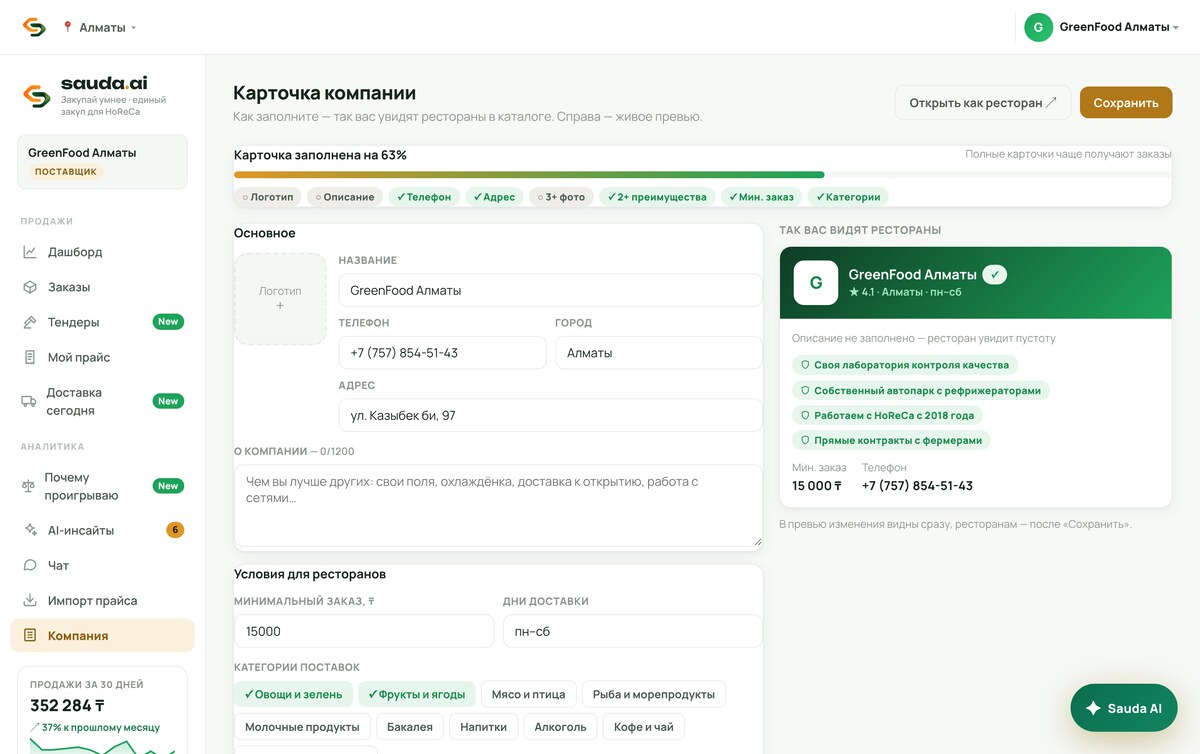Click the Своя лаборатория контроля качества tag
The width and height of the screenshot is (1200, 754).
(x=905, y=365)
